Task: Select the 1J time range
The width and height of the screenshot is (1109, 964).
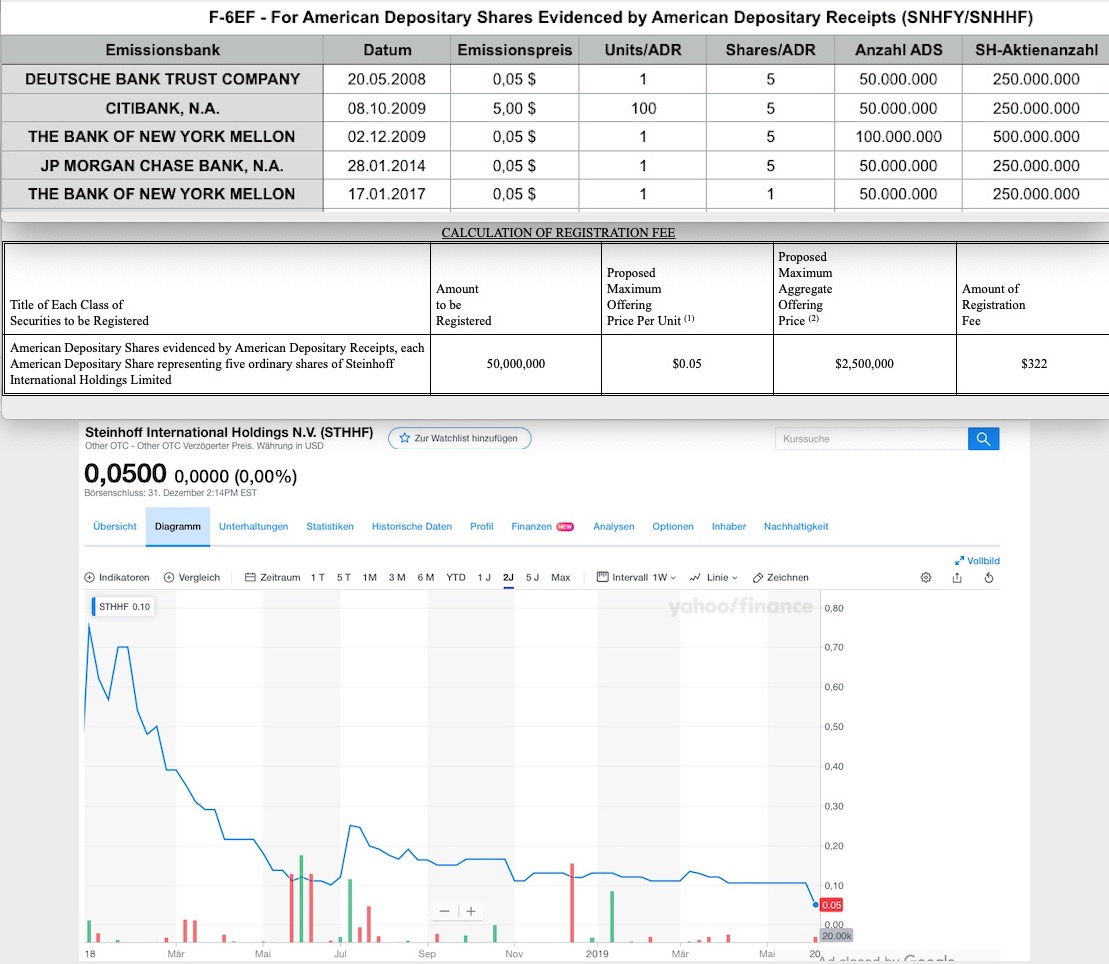Action: (484, 577)
